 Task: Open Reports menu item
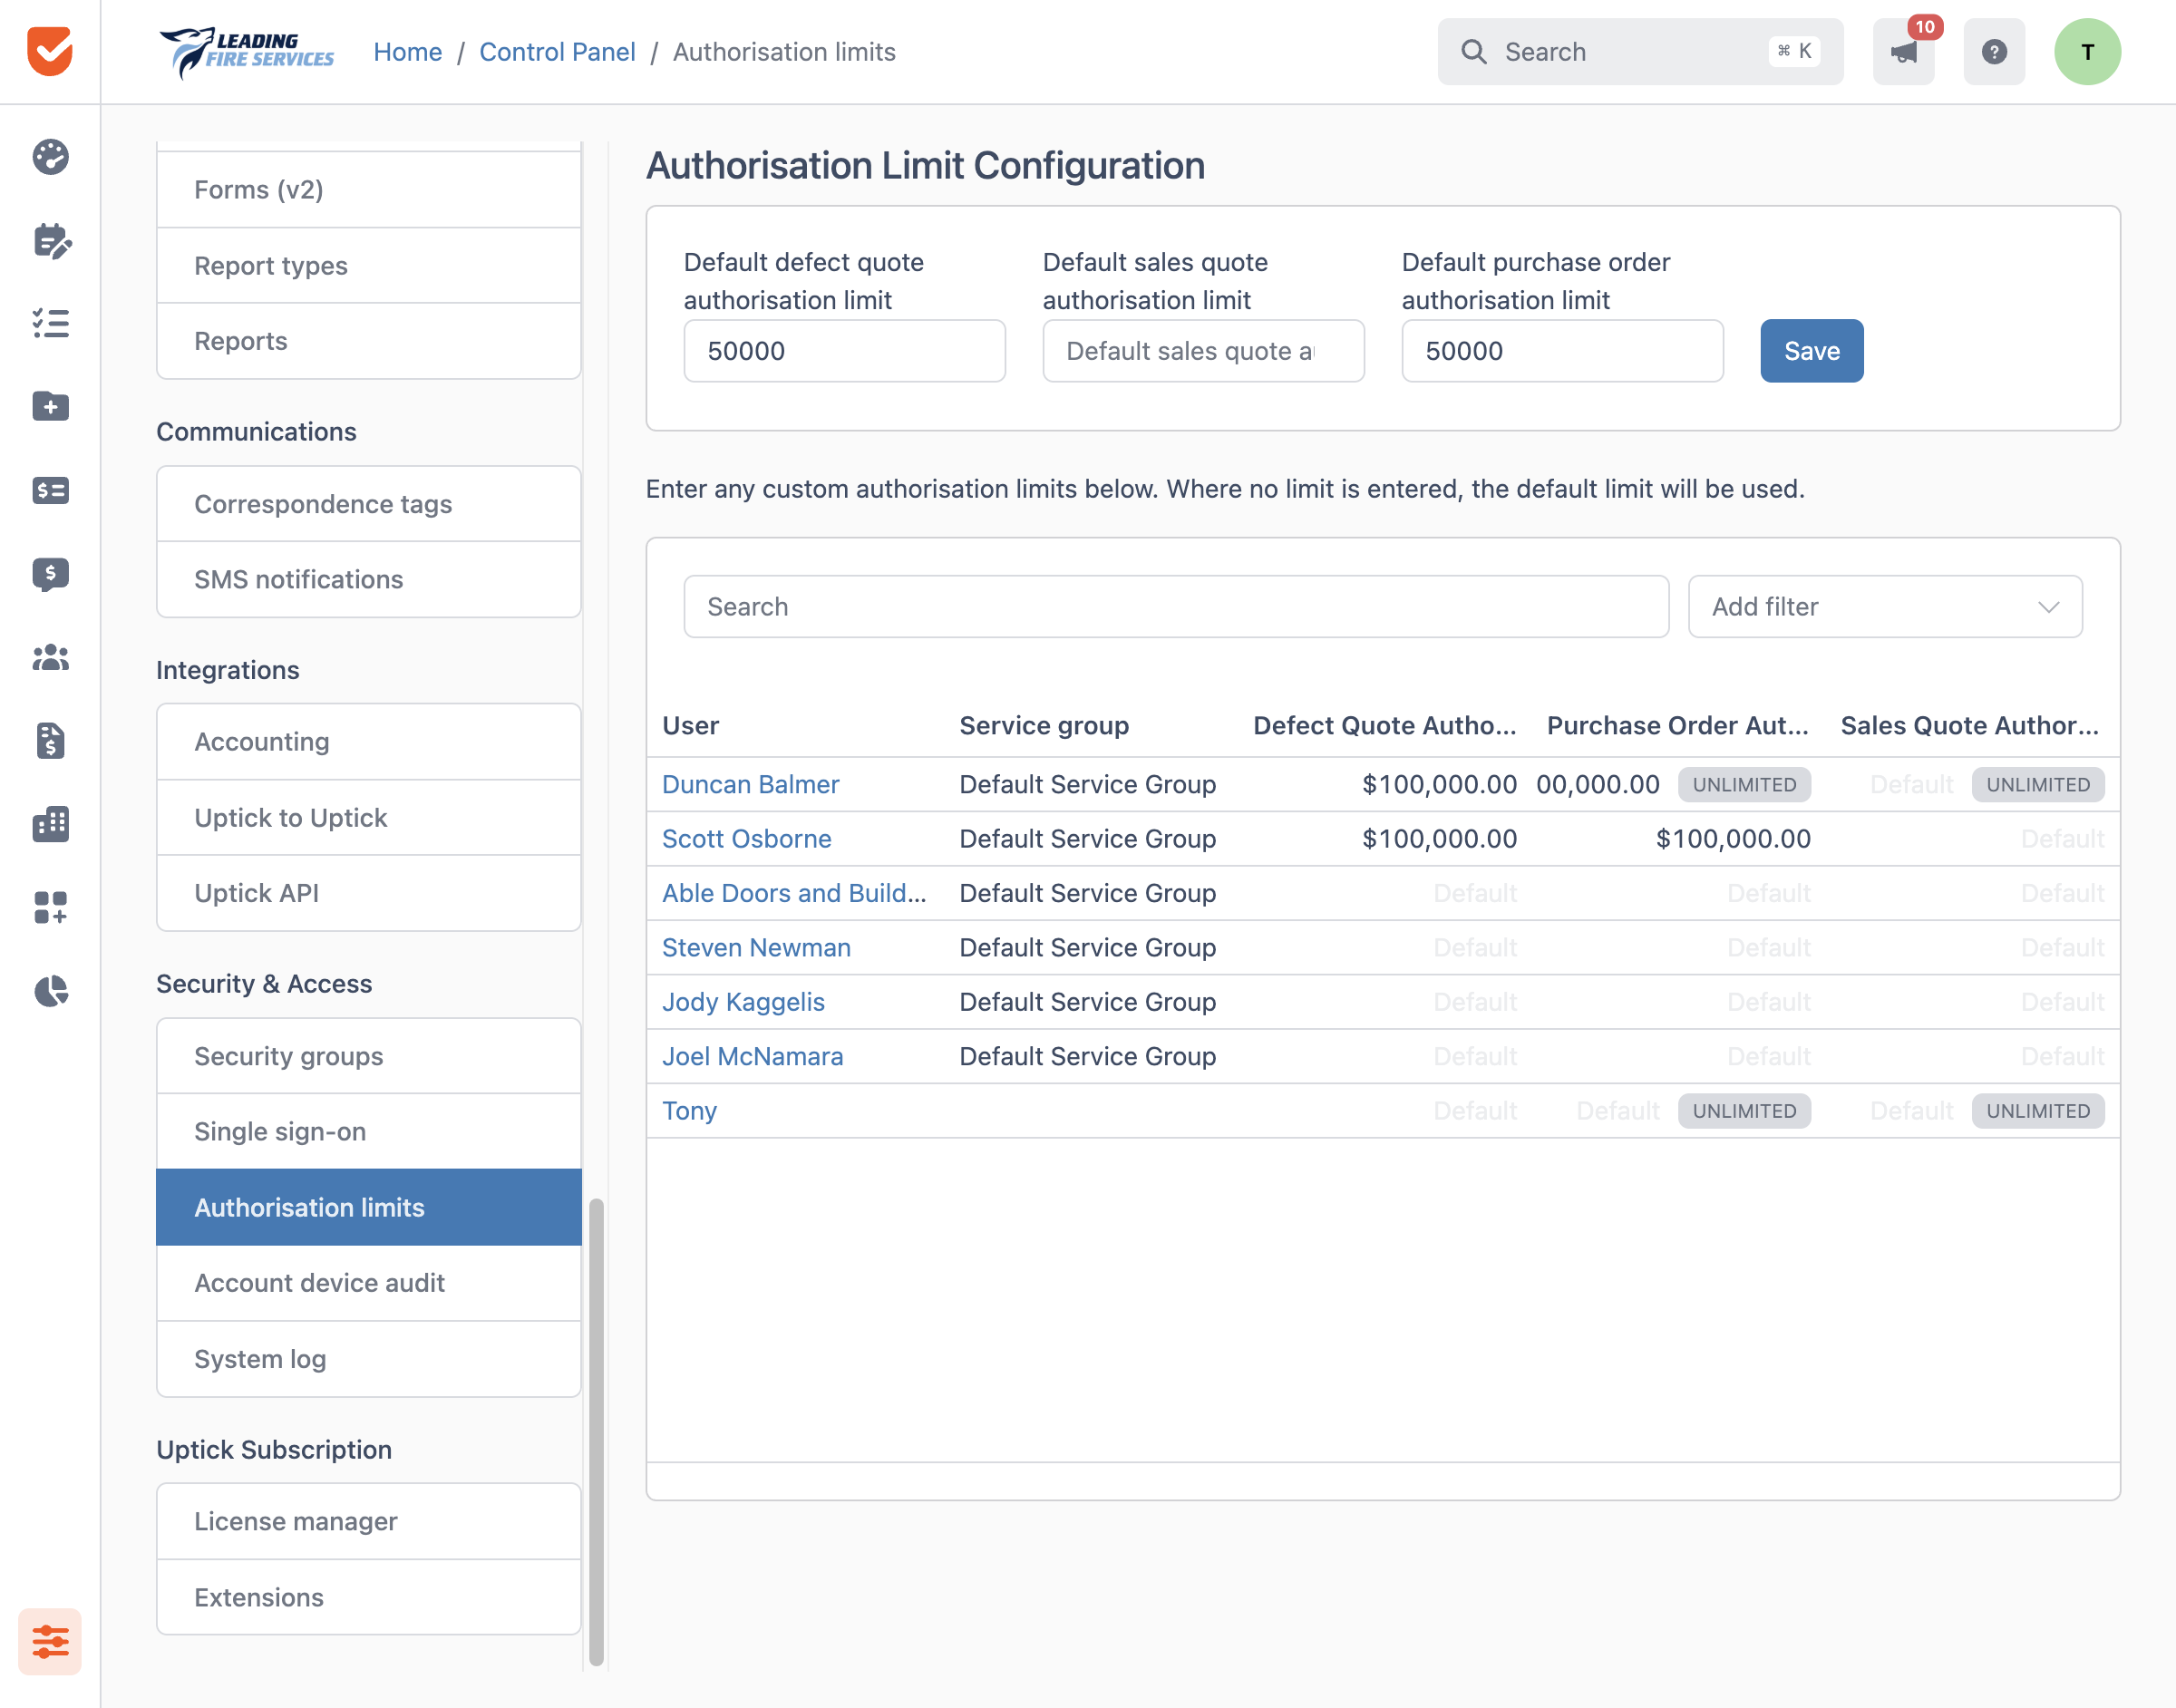click(369, 341)
